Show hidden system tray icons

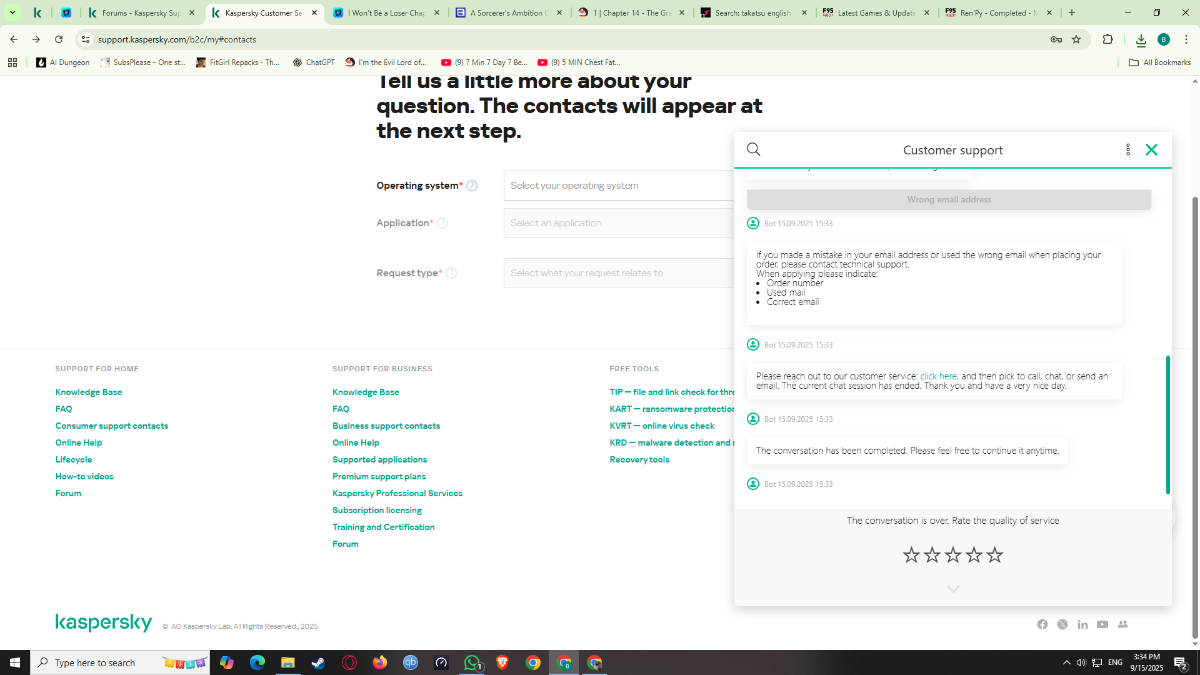click(1067, 662)
